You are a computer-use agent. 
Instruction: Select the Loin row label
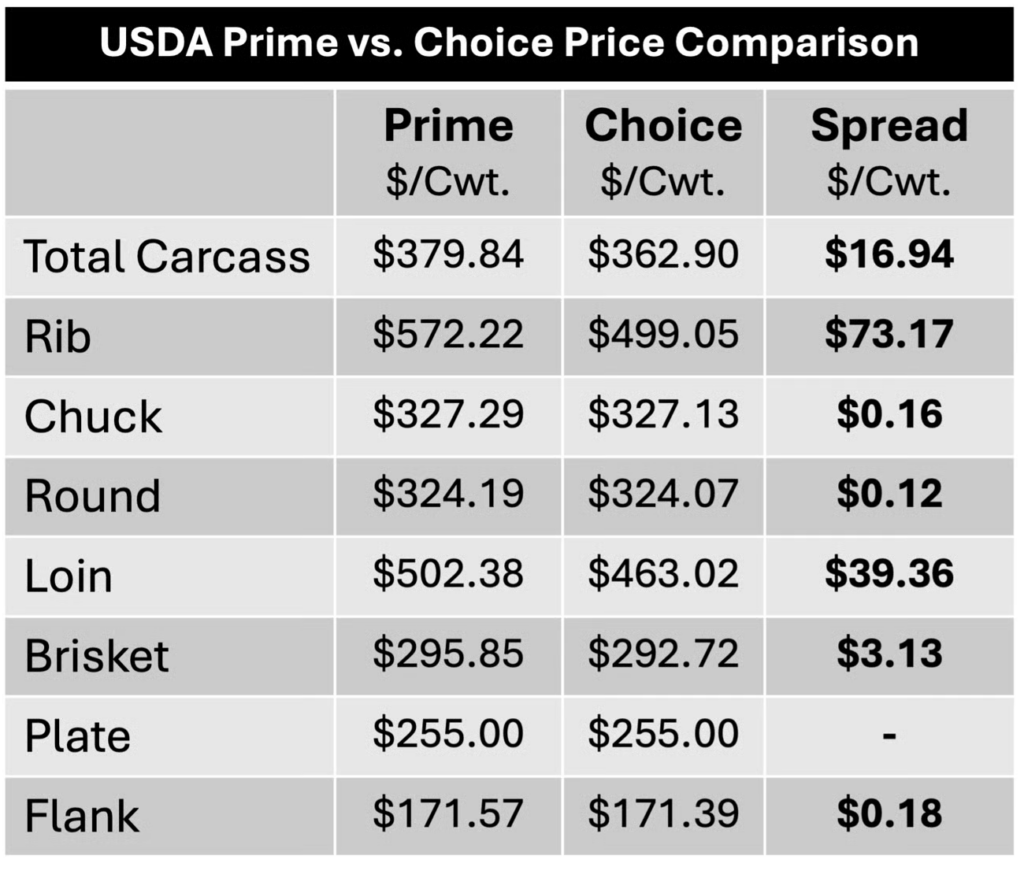[68, 576]
